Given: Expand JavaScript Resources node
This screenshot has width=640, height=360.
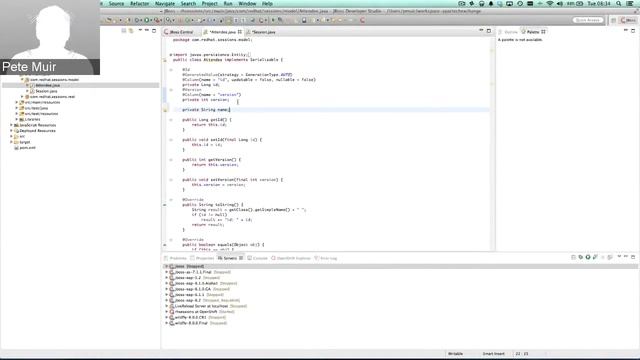Looking at the screenshot, I should [11, 125].
